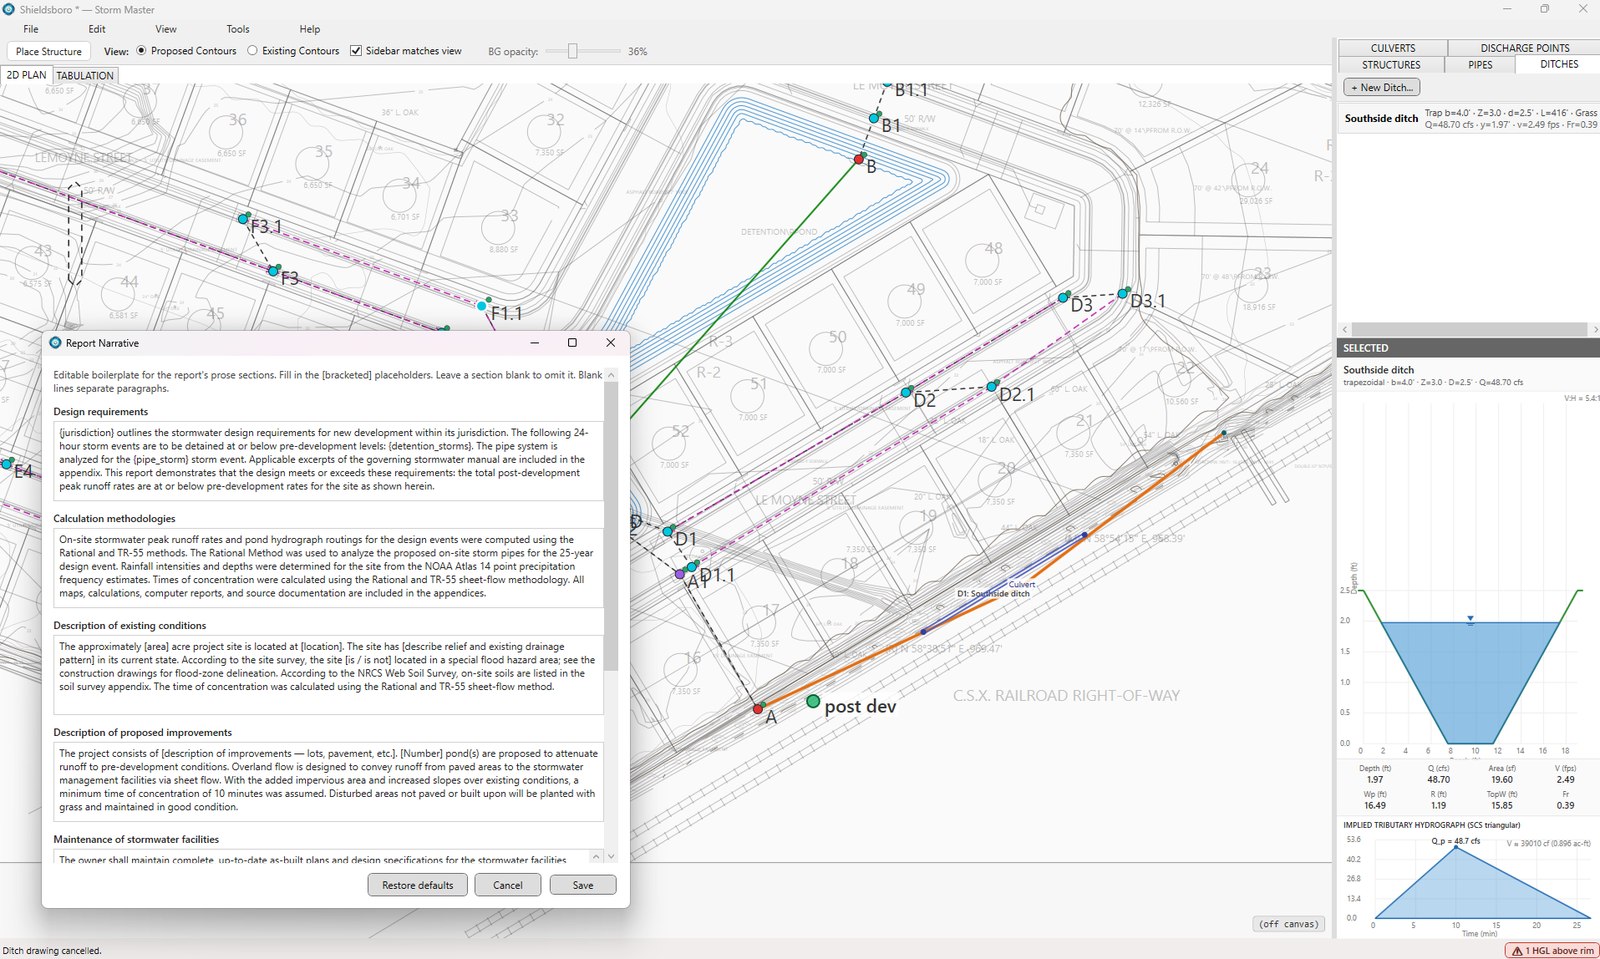Viewport: 1600px width, 959px height.
Task: Open the View menu
Action: 166,29
